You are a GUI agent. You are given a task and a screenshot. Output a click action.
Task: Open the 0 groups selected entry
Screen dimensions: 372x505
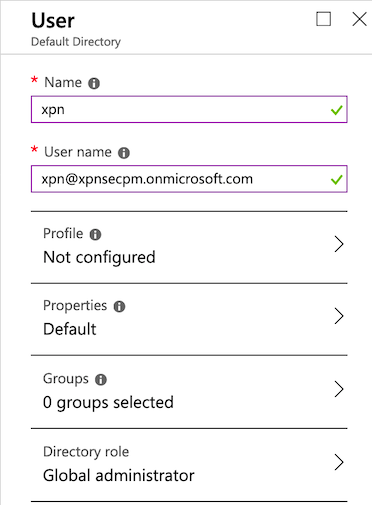108,403
